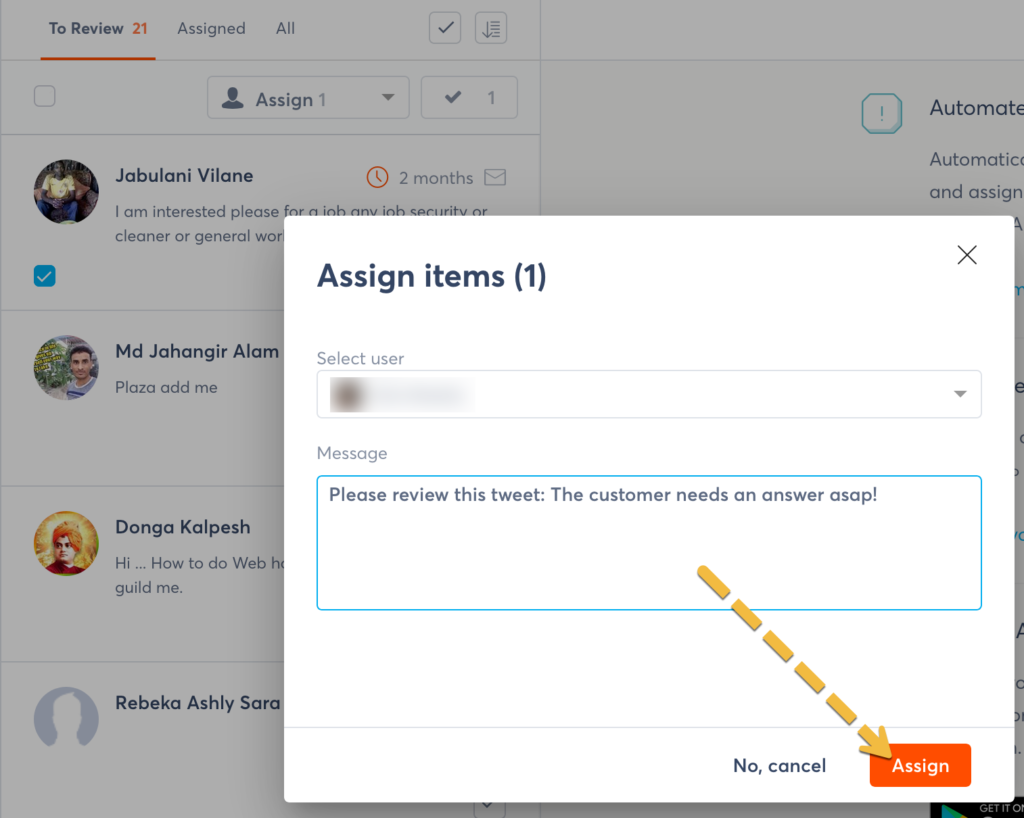Click the envelope icon beside 2 months
This screenshot has width=1024, height=818.
pos(494,177)
